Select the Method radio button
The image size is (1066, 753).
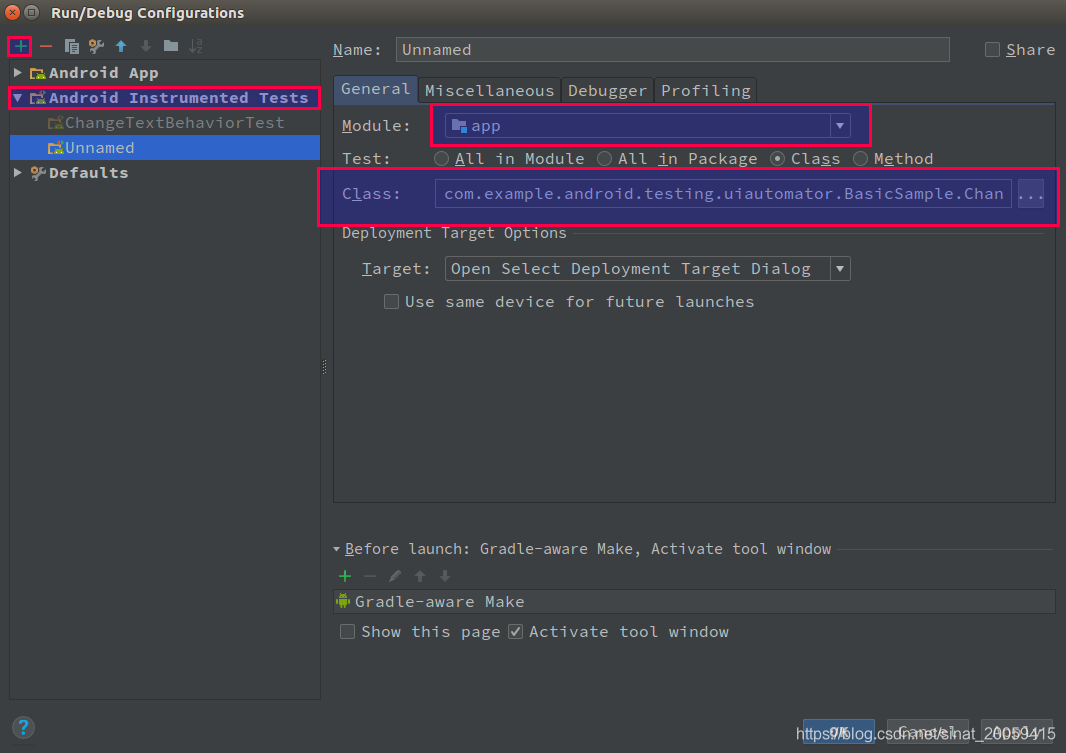point(860,158)
